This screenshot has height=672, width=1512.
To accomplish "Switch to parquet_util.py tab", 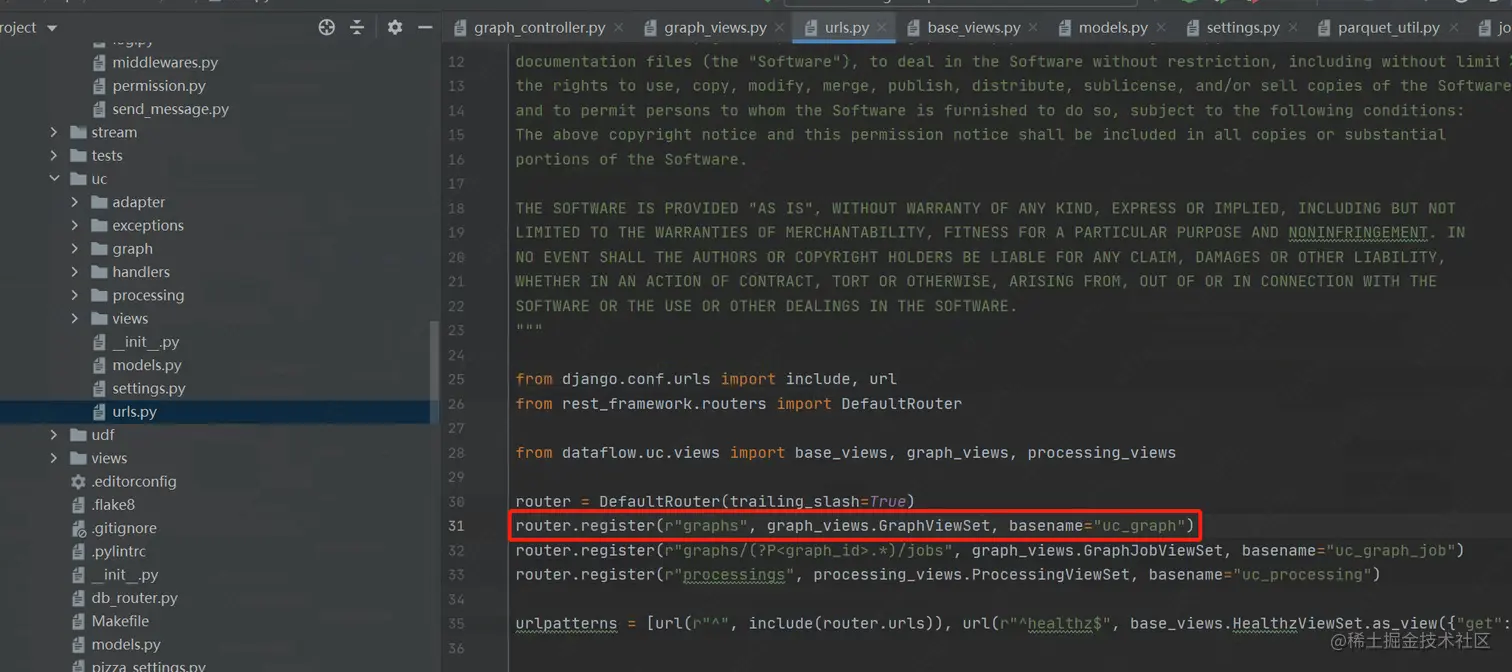I will [x=1389, y=28].
